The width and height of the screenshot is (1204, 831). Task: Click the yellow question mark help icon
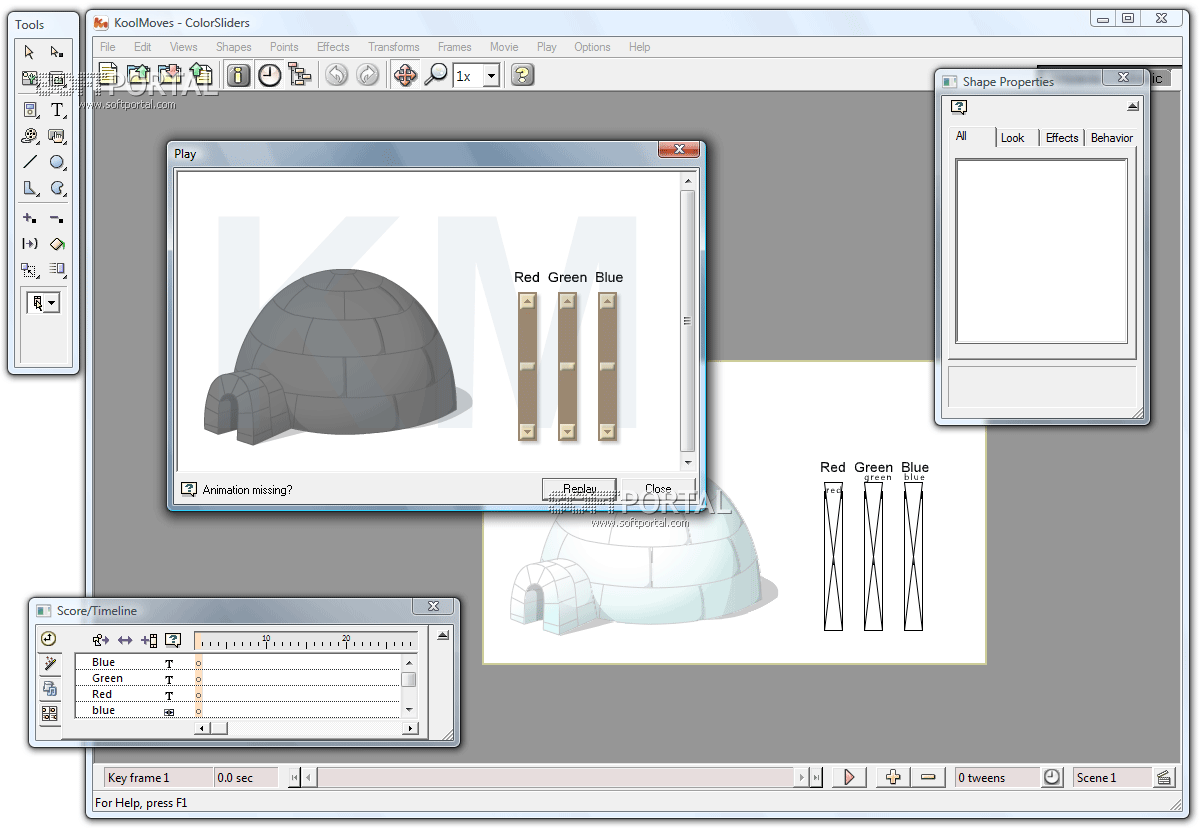[521, 75]
